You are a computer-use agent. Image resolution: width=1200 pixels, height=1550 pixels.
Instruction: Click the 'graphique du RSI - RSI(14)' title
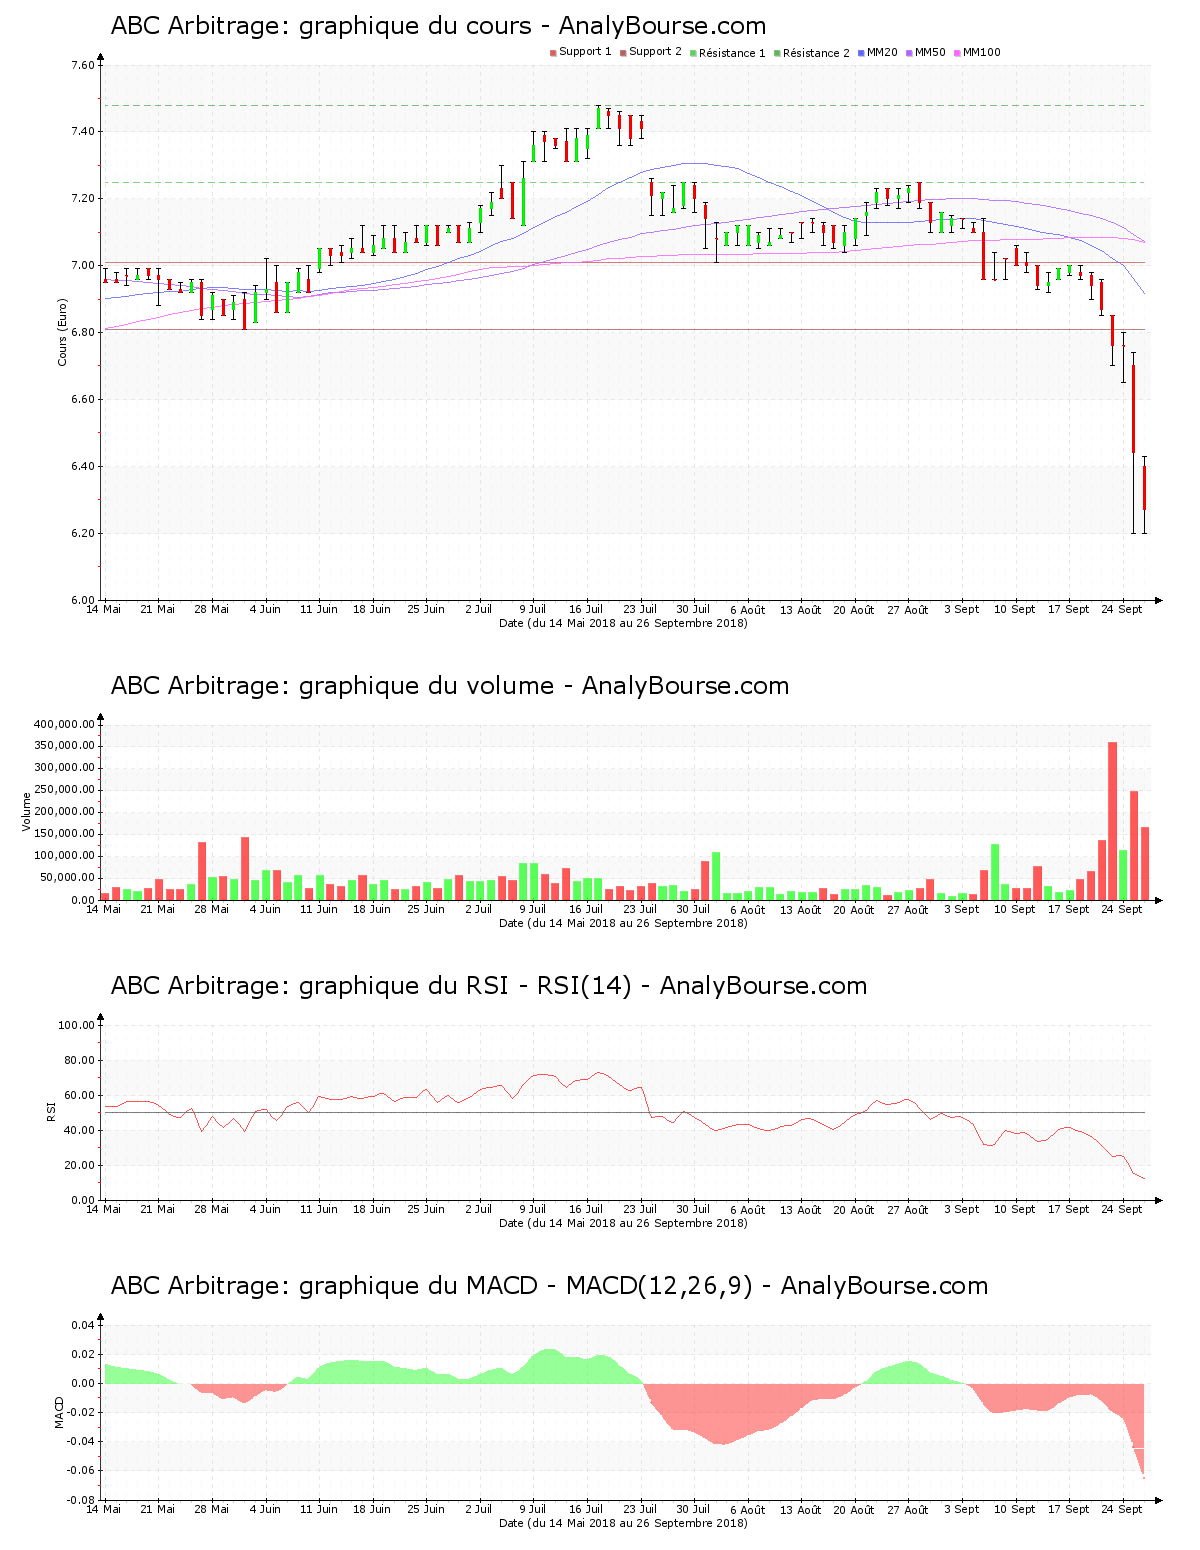click(x=489, y=986)
